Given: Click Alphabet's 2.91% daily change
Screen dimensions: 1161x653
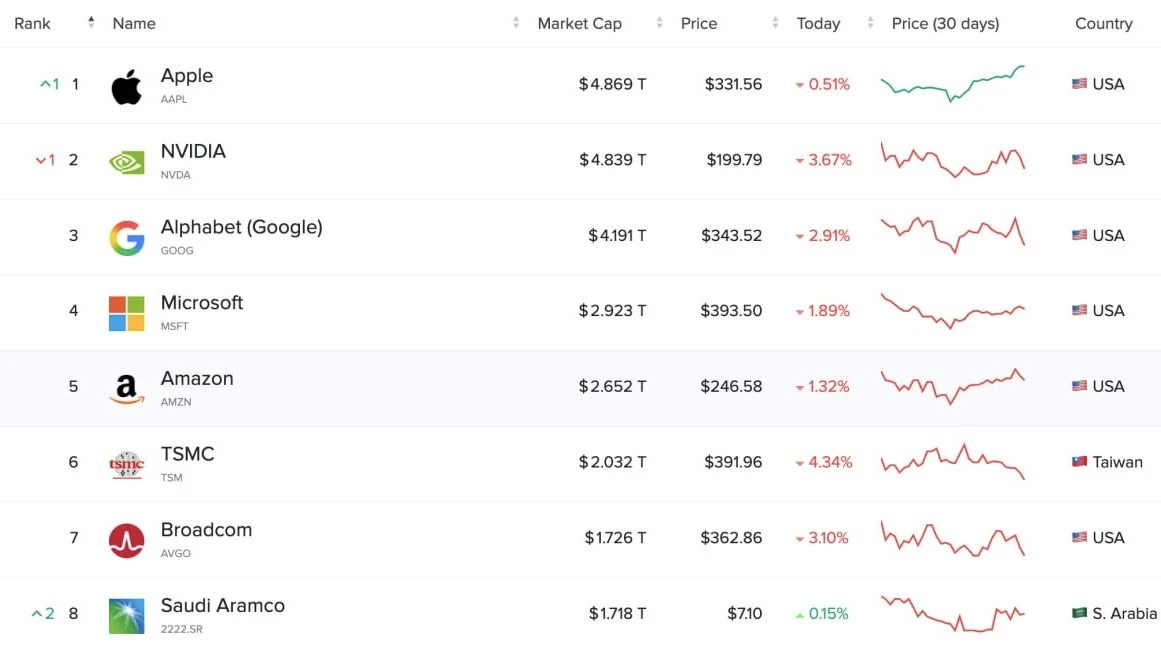Looking at the screenshot, I should pos(829,235).
